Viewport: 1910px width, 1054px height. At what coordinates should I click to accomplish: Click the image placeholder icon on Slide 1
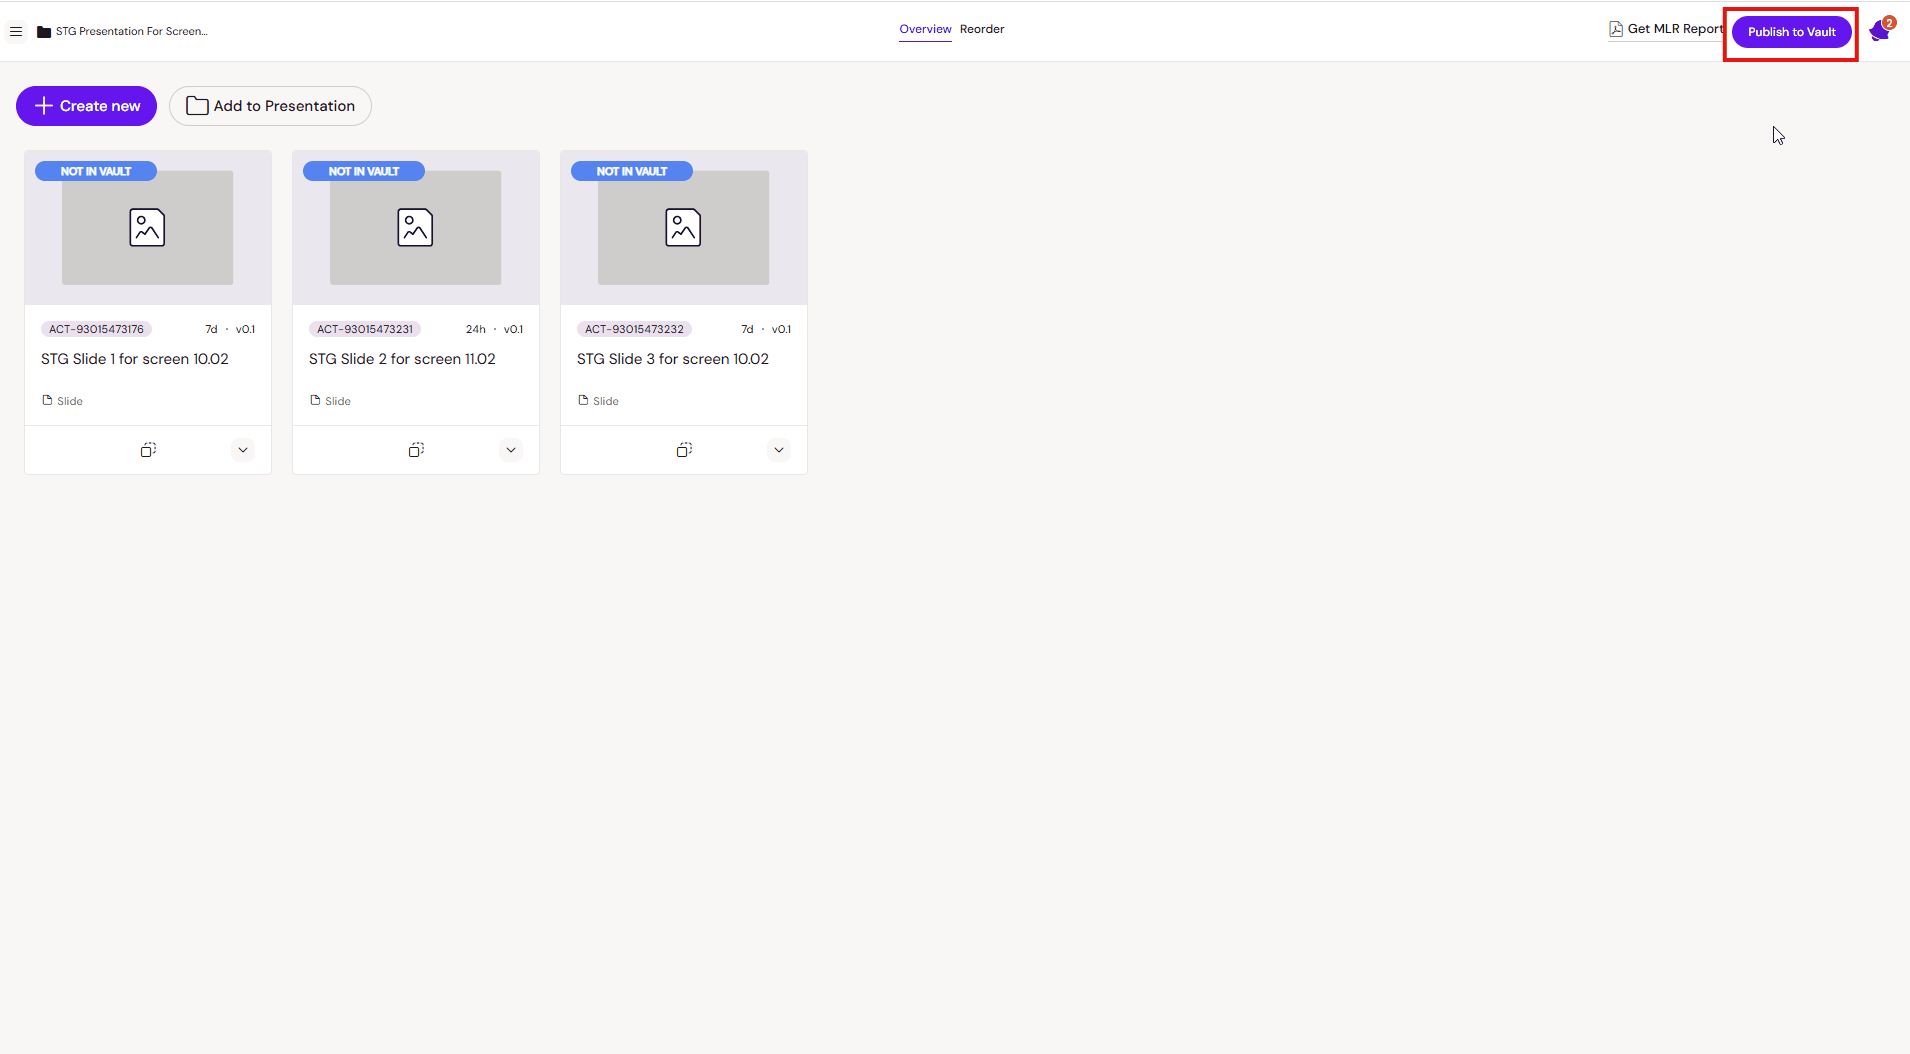(x=147, y=228)
